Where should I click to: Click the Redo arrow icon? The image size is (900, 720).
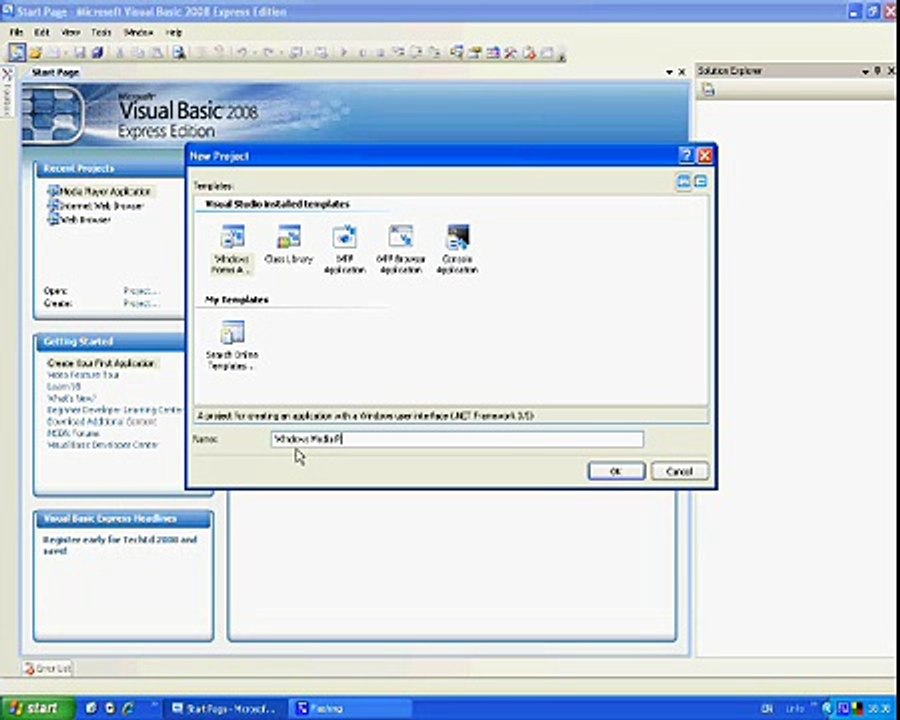268,53
